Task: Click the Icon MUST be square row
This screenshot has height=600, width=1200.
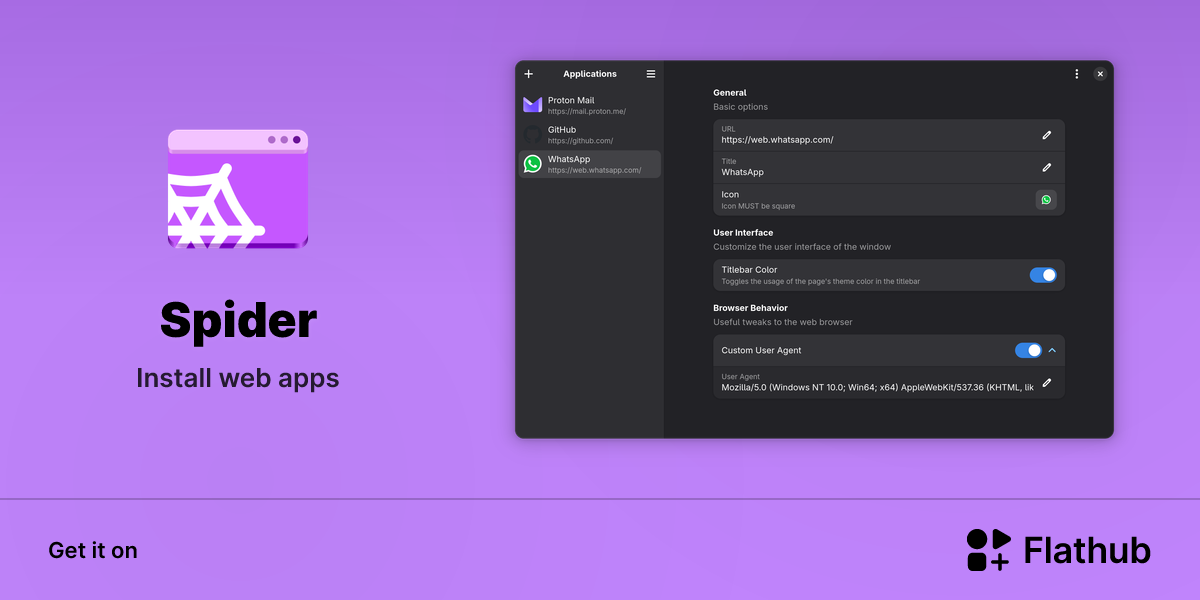Action: point(889,199)
